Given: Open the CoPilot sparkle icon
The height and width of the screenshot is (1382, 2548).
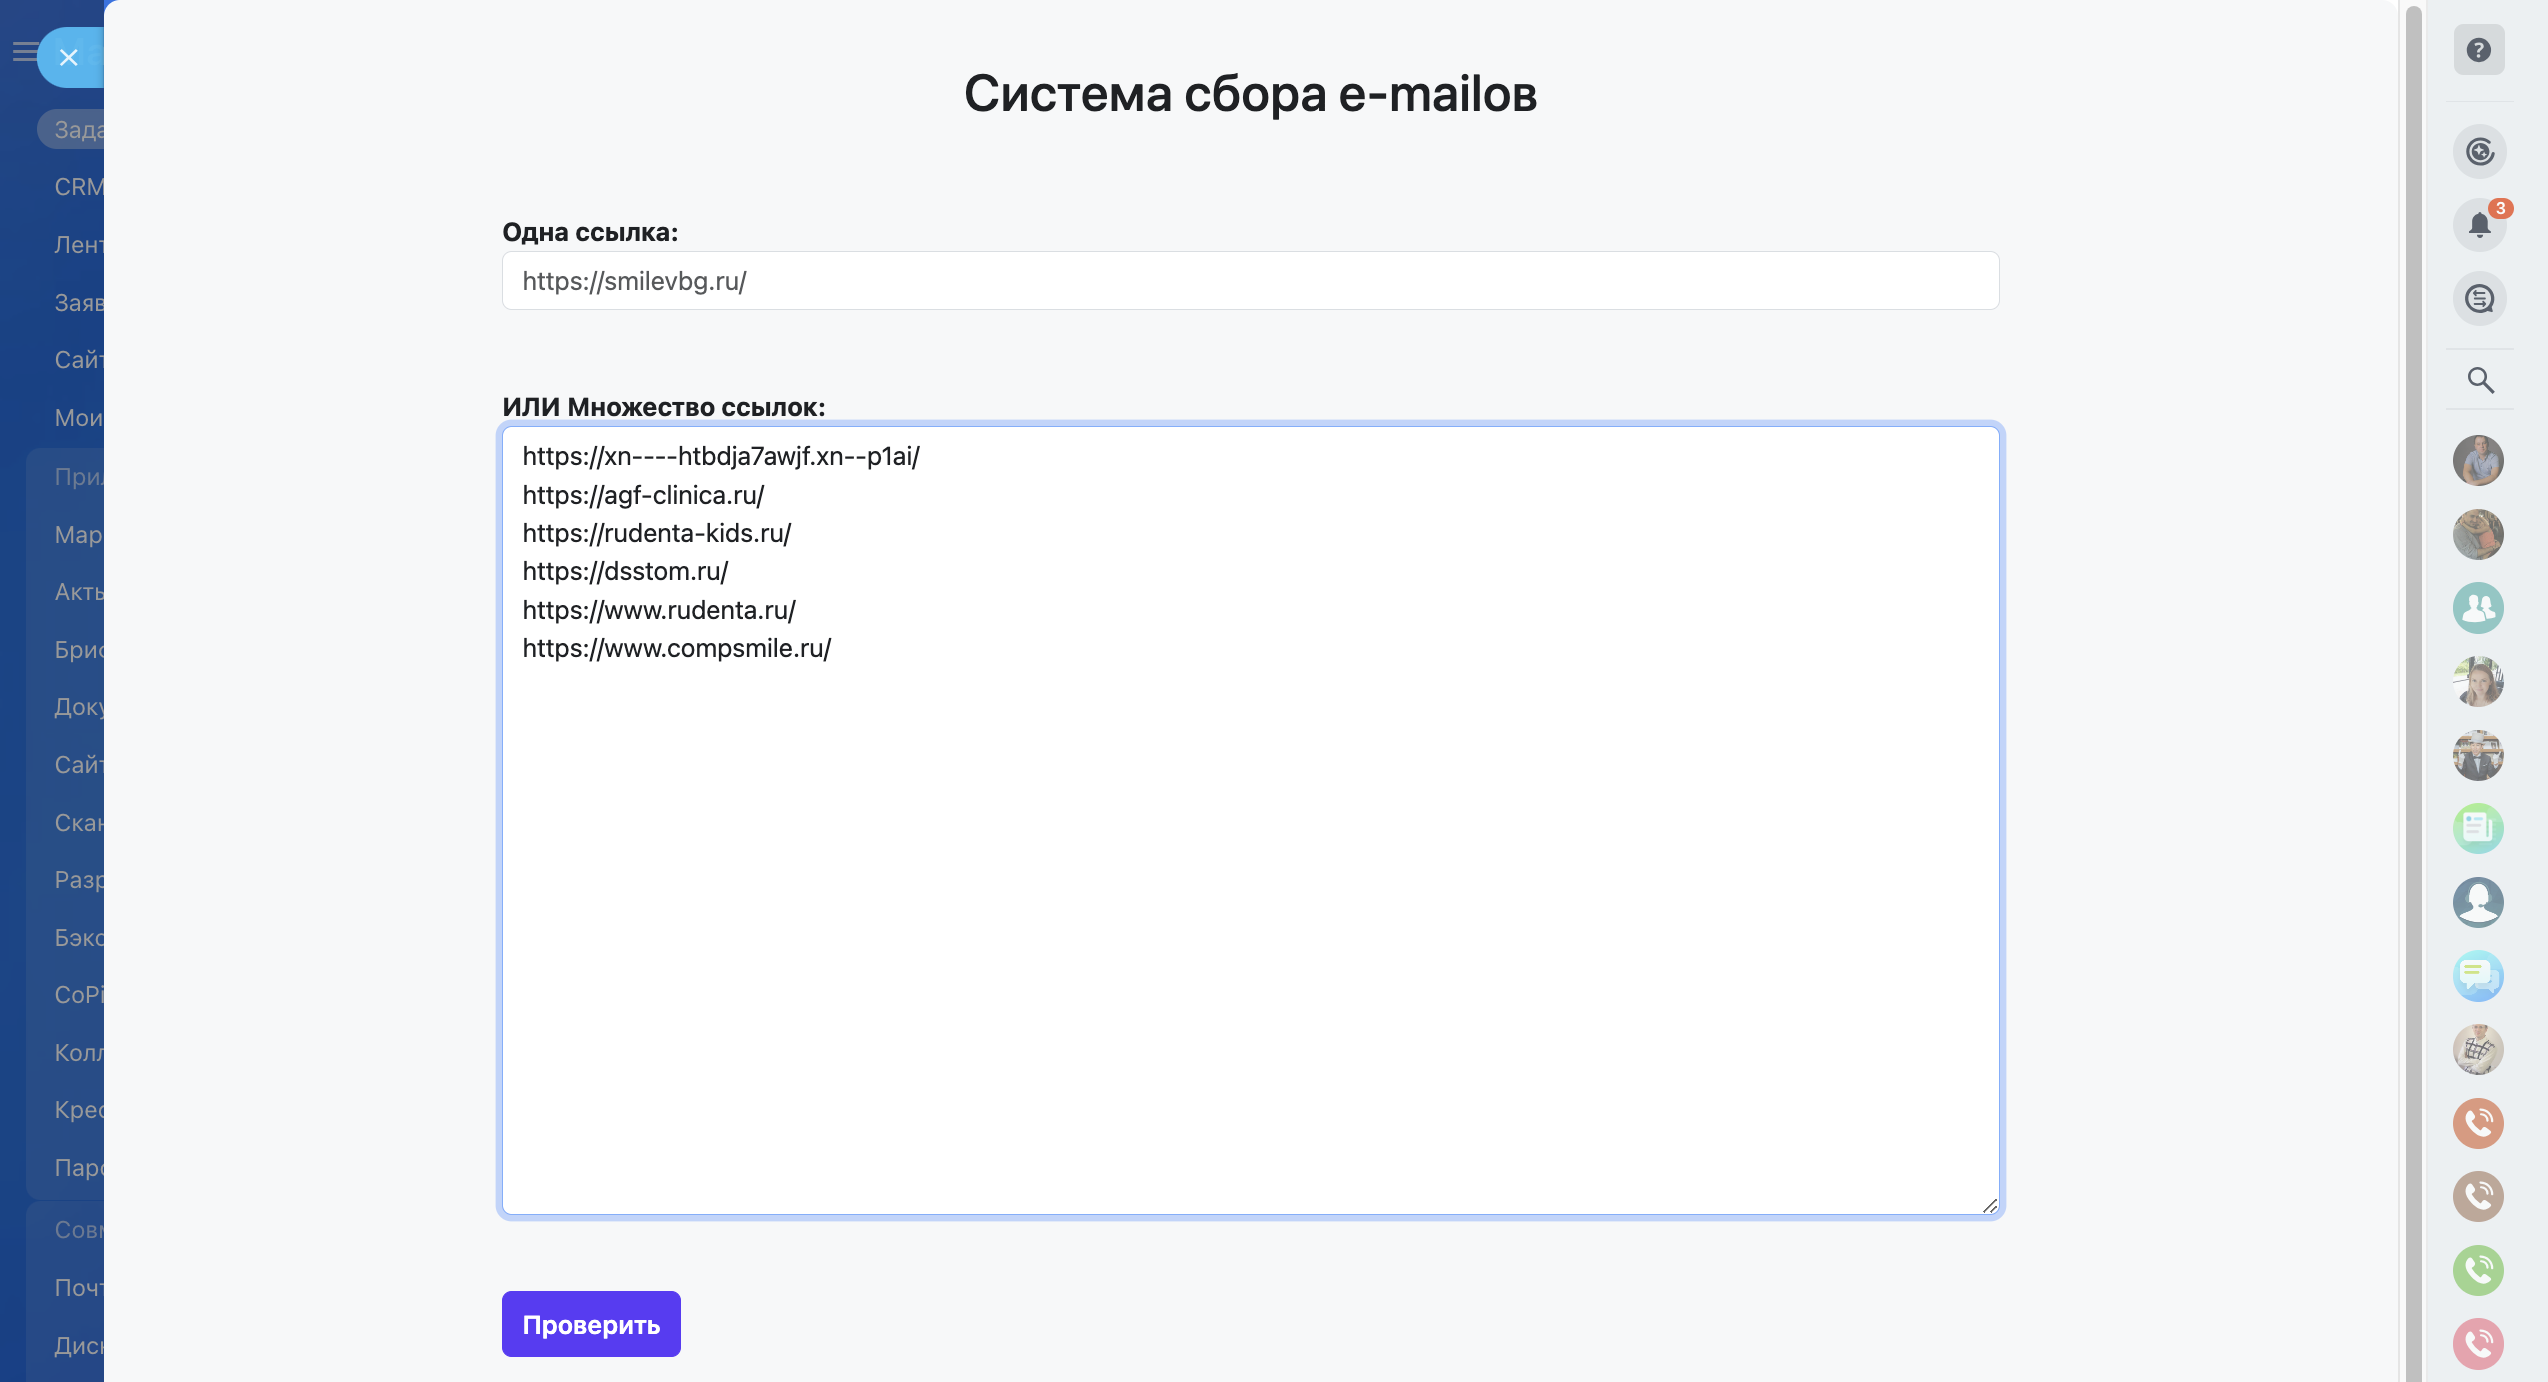Looking at the screenshot, I should tap(2478, 152).
